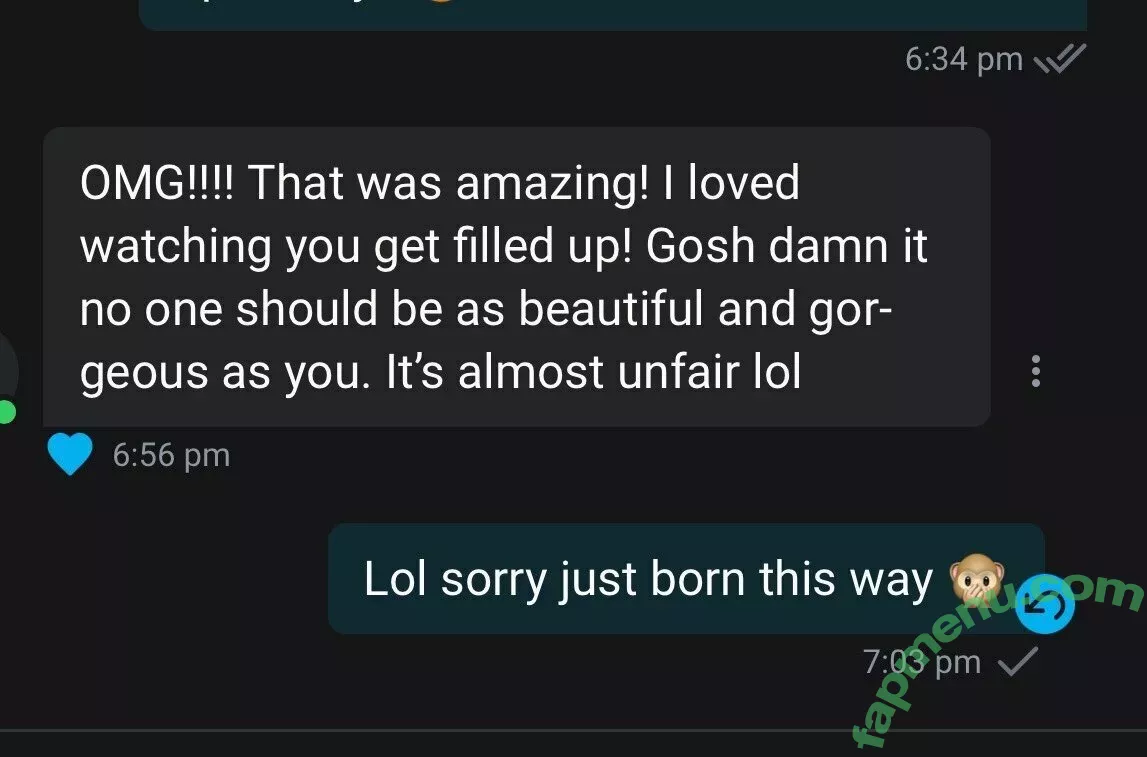Open the sender's avatar at the left edge
The image size is (1147, 757).
[7, 373]
